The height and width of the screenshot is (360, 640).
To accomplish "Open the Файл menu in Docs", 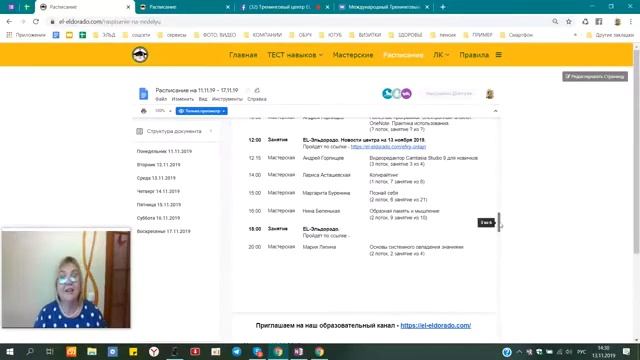I will pyautogui.click(x=161, y=99).
